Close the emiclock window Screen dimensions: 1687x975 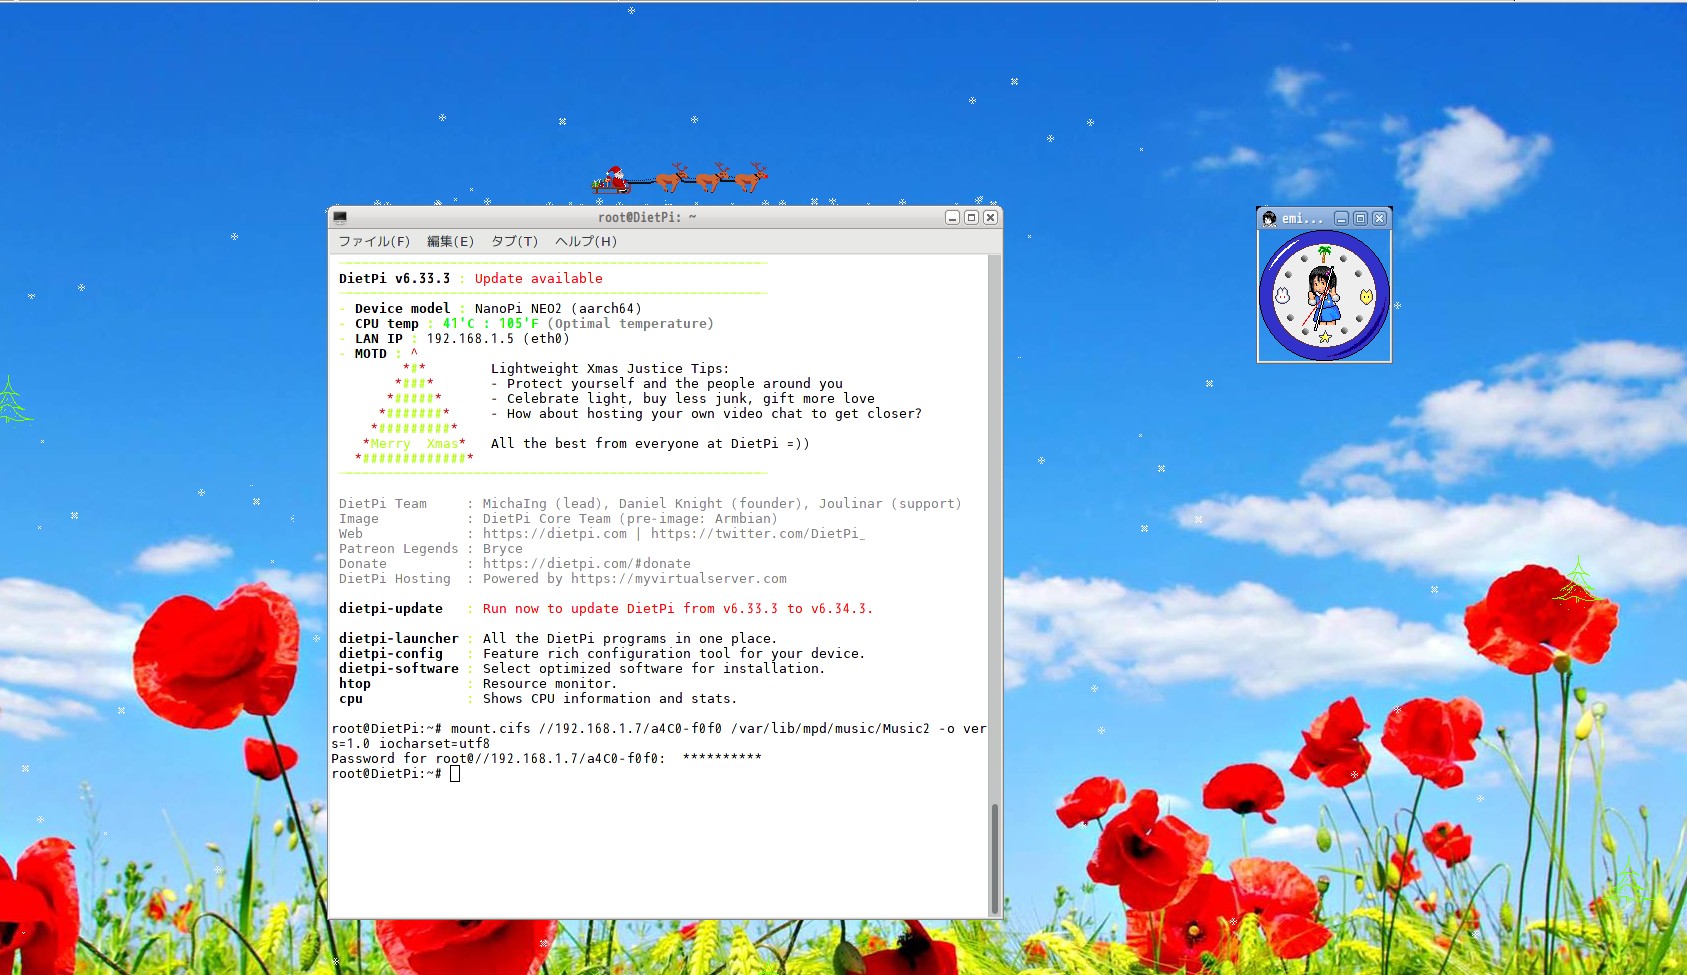[1379, 219]
